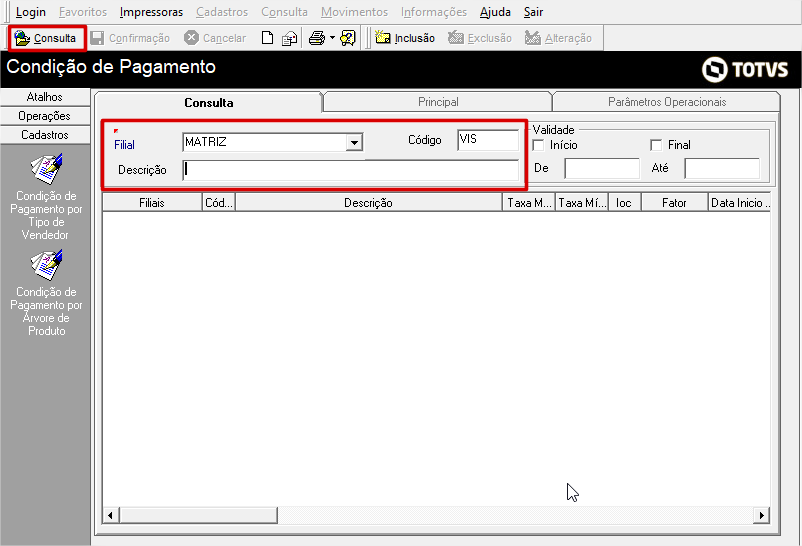Viewport: 802px width, 546px height.
Task: Click the Descrição input field
Action: [351, 170]
